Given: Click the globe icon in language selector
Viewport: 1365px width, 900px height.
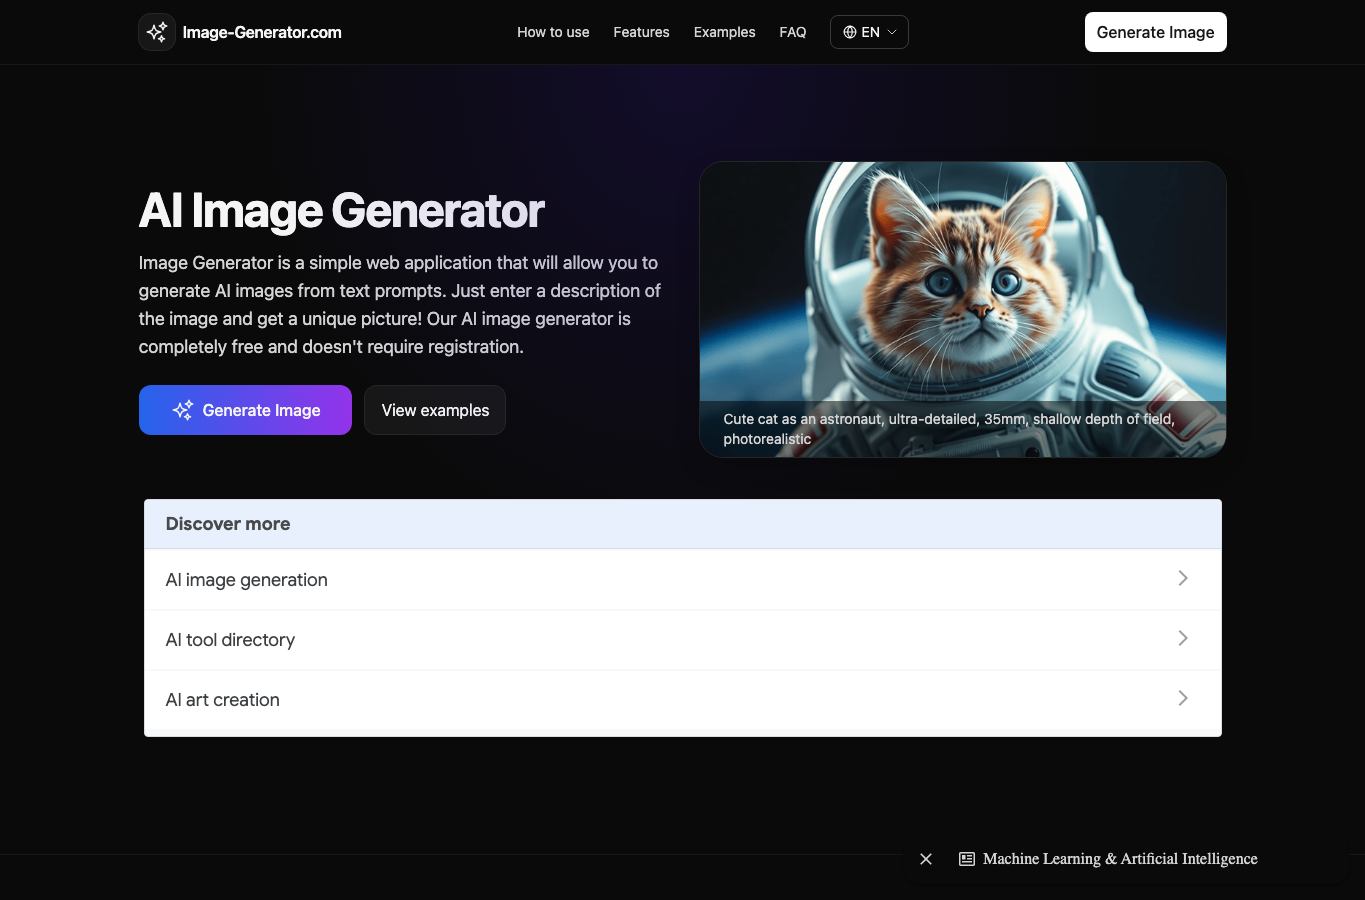Looking at the screenshot, I should point(850,32).
